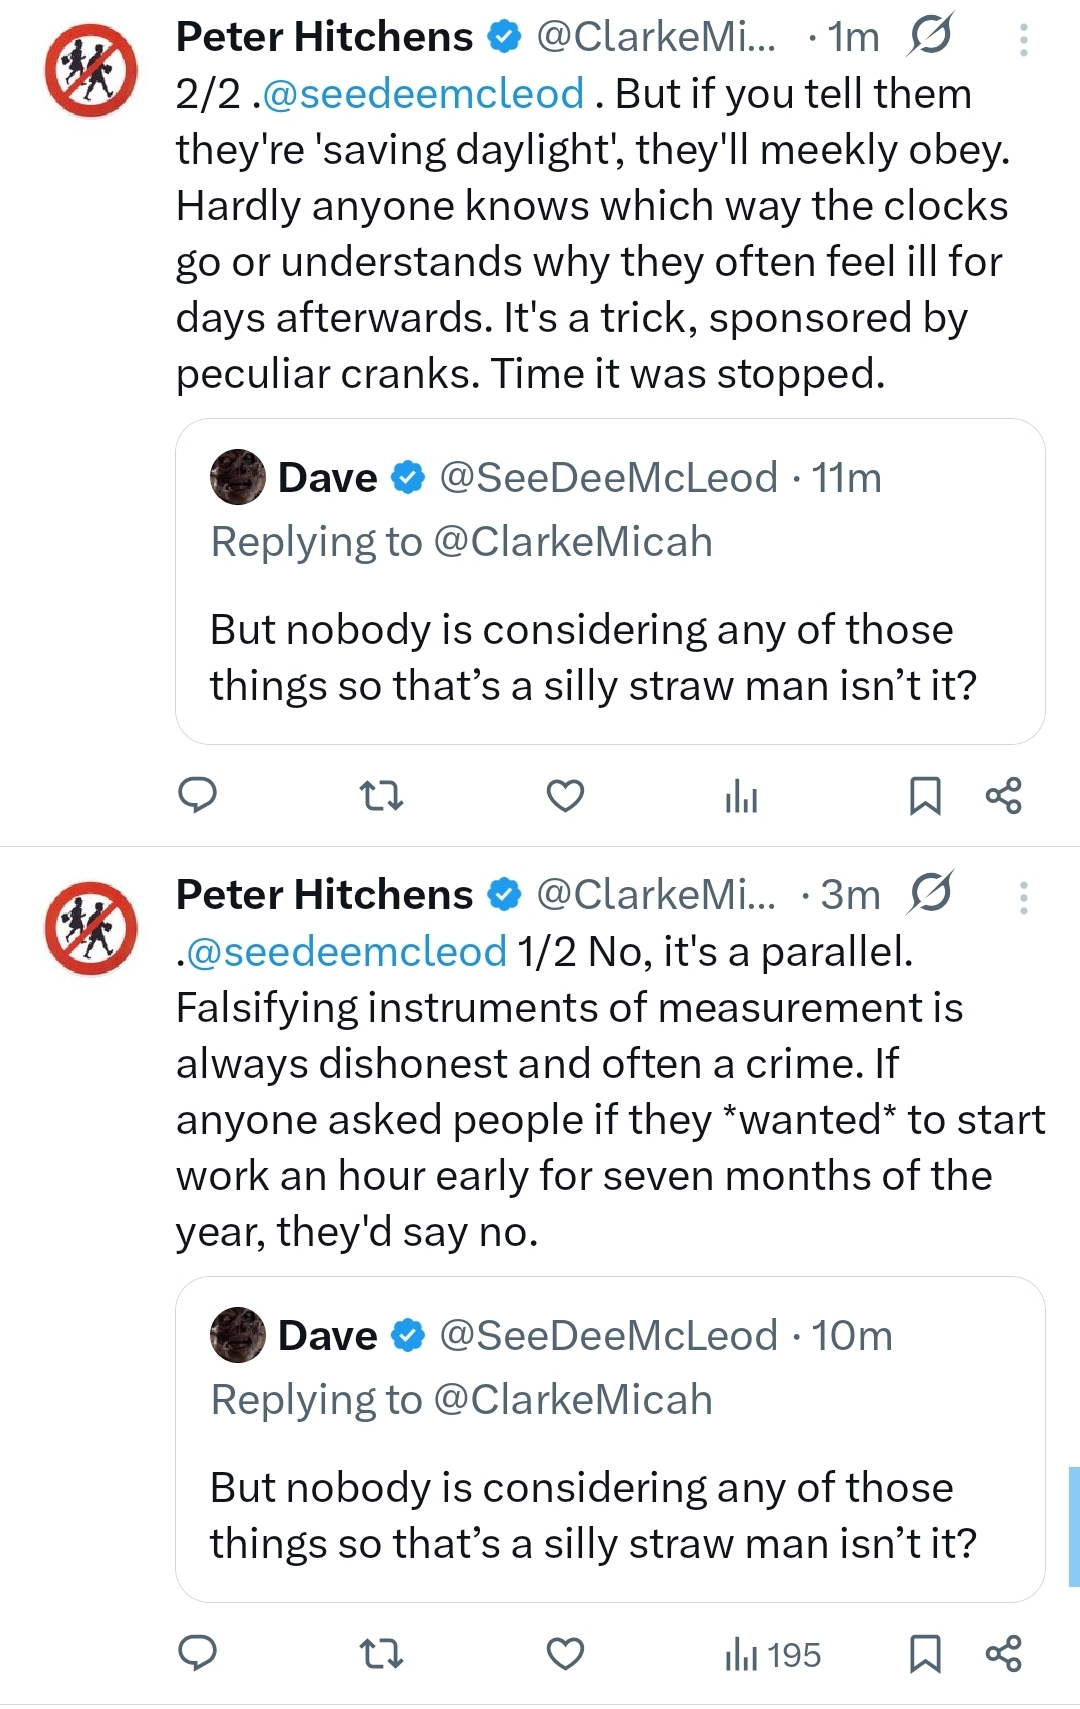This screenshot has height=1709, width=1080.
Task: Open more options for top tweet
Action: [x=1023, y=39]
